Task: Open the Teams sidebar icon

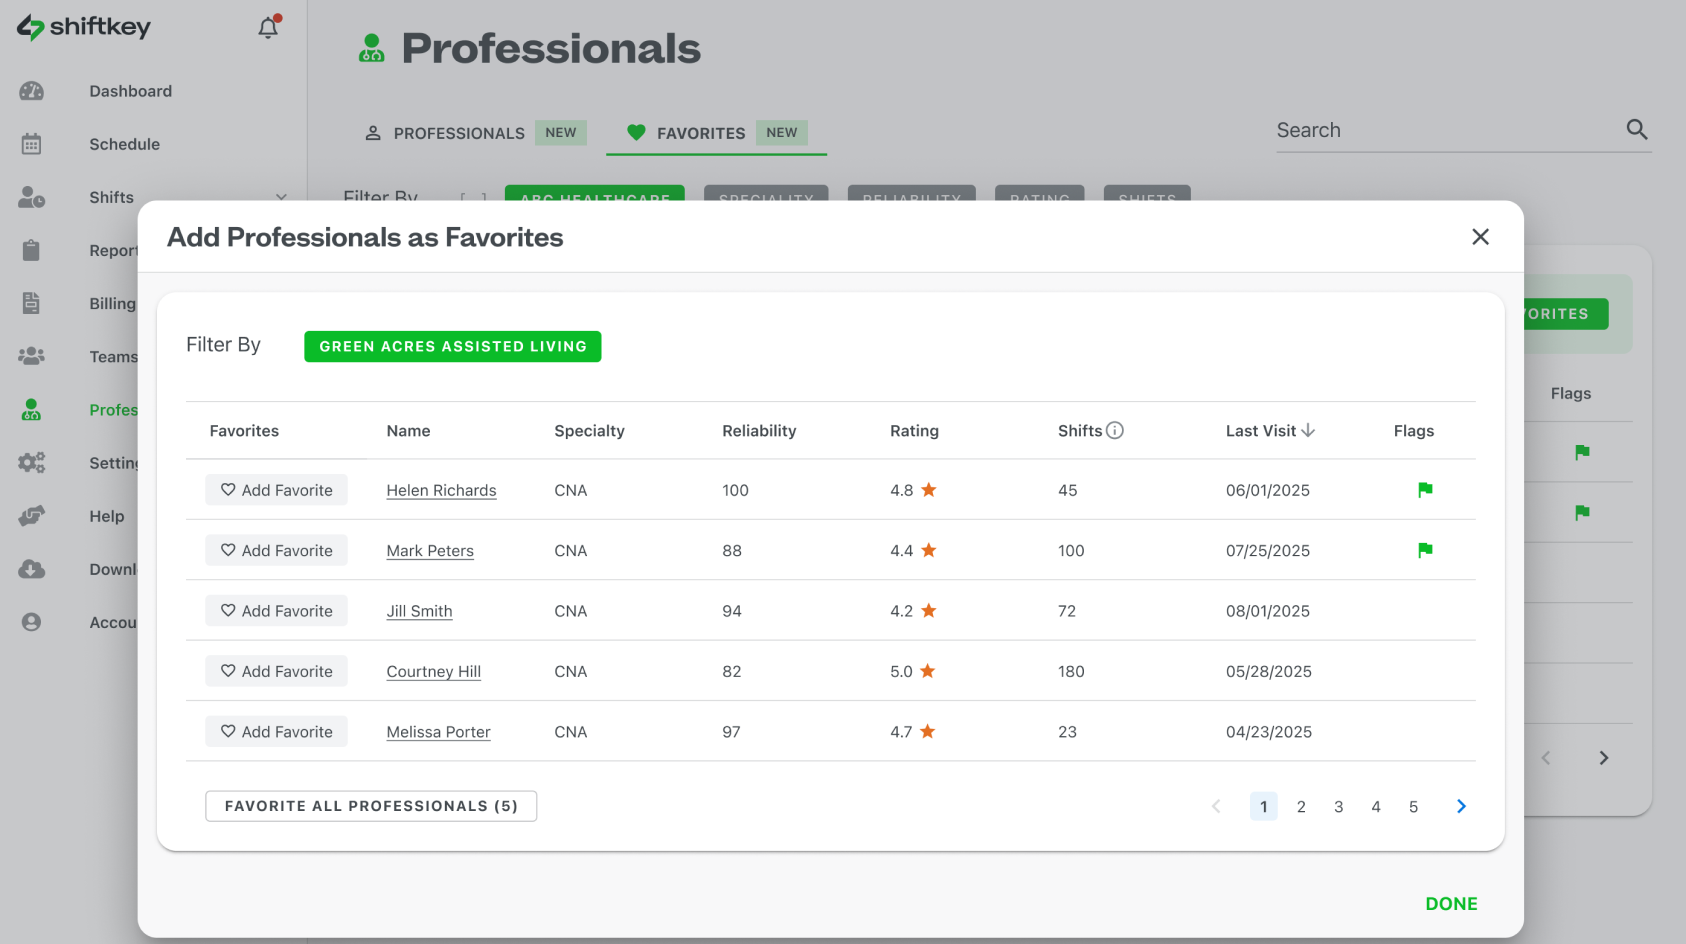Action: (x=32, y=356)
